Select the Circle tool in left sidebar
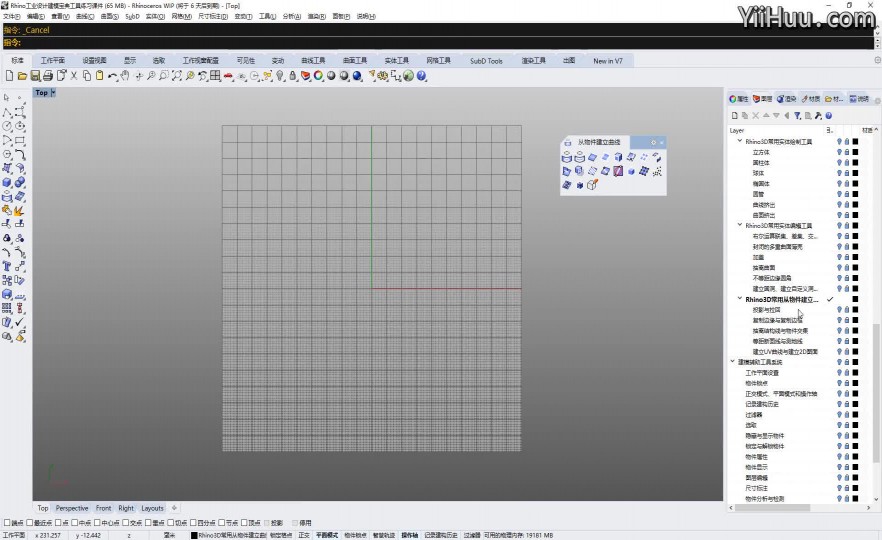The width and height of the screenshot is (882, 540). click(x=7, y=126)
